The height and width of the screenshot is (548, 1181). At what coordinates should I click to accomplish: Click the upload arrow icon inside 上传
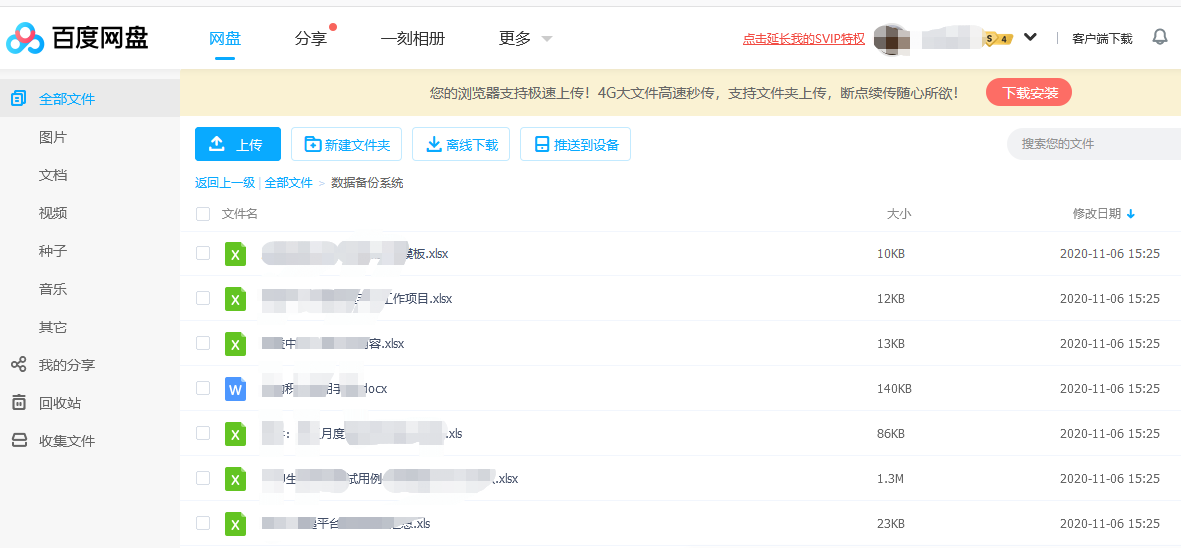click(x=217, y=144)
